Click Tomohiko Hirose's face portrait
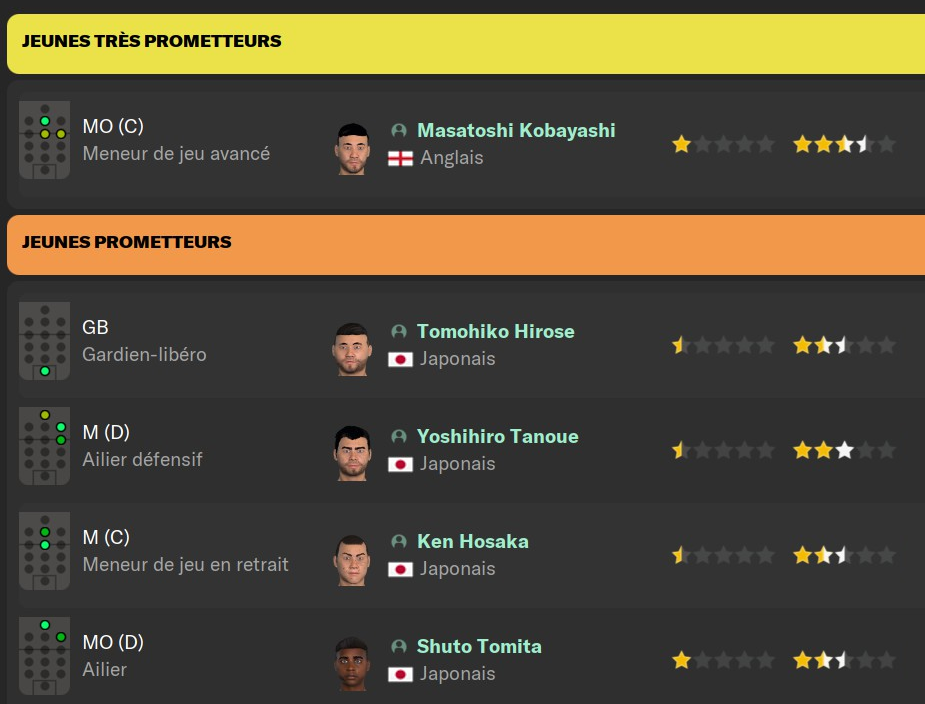Screen dimensions: 925x704 click(x=352, y=348)
